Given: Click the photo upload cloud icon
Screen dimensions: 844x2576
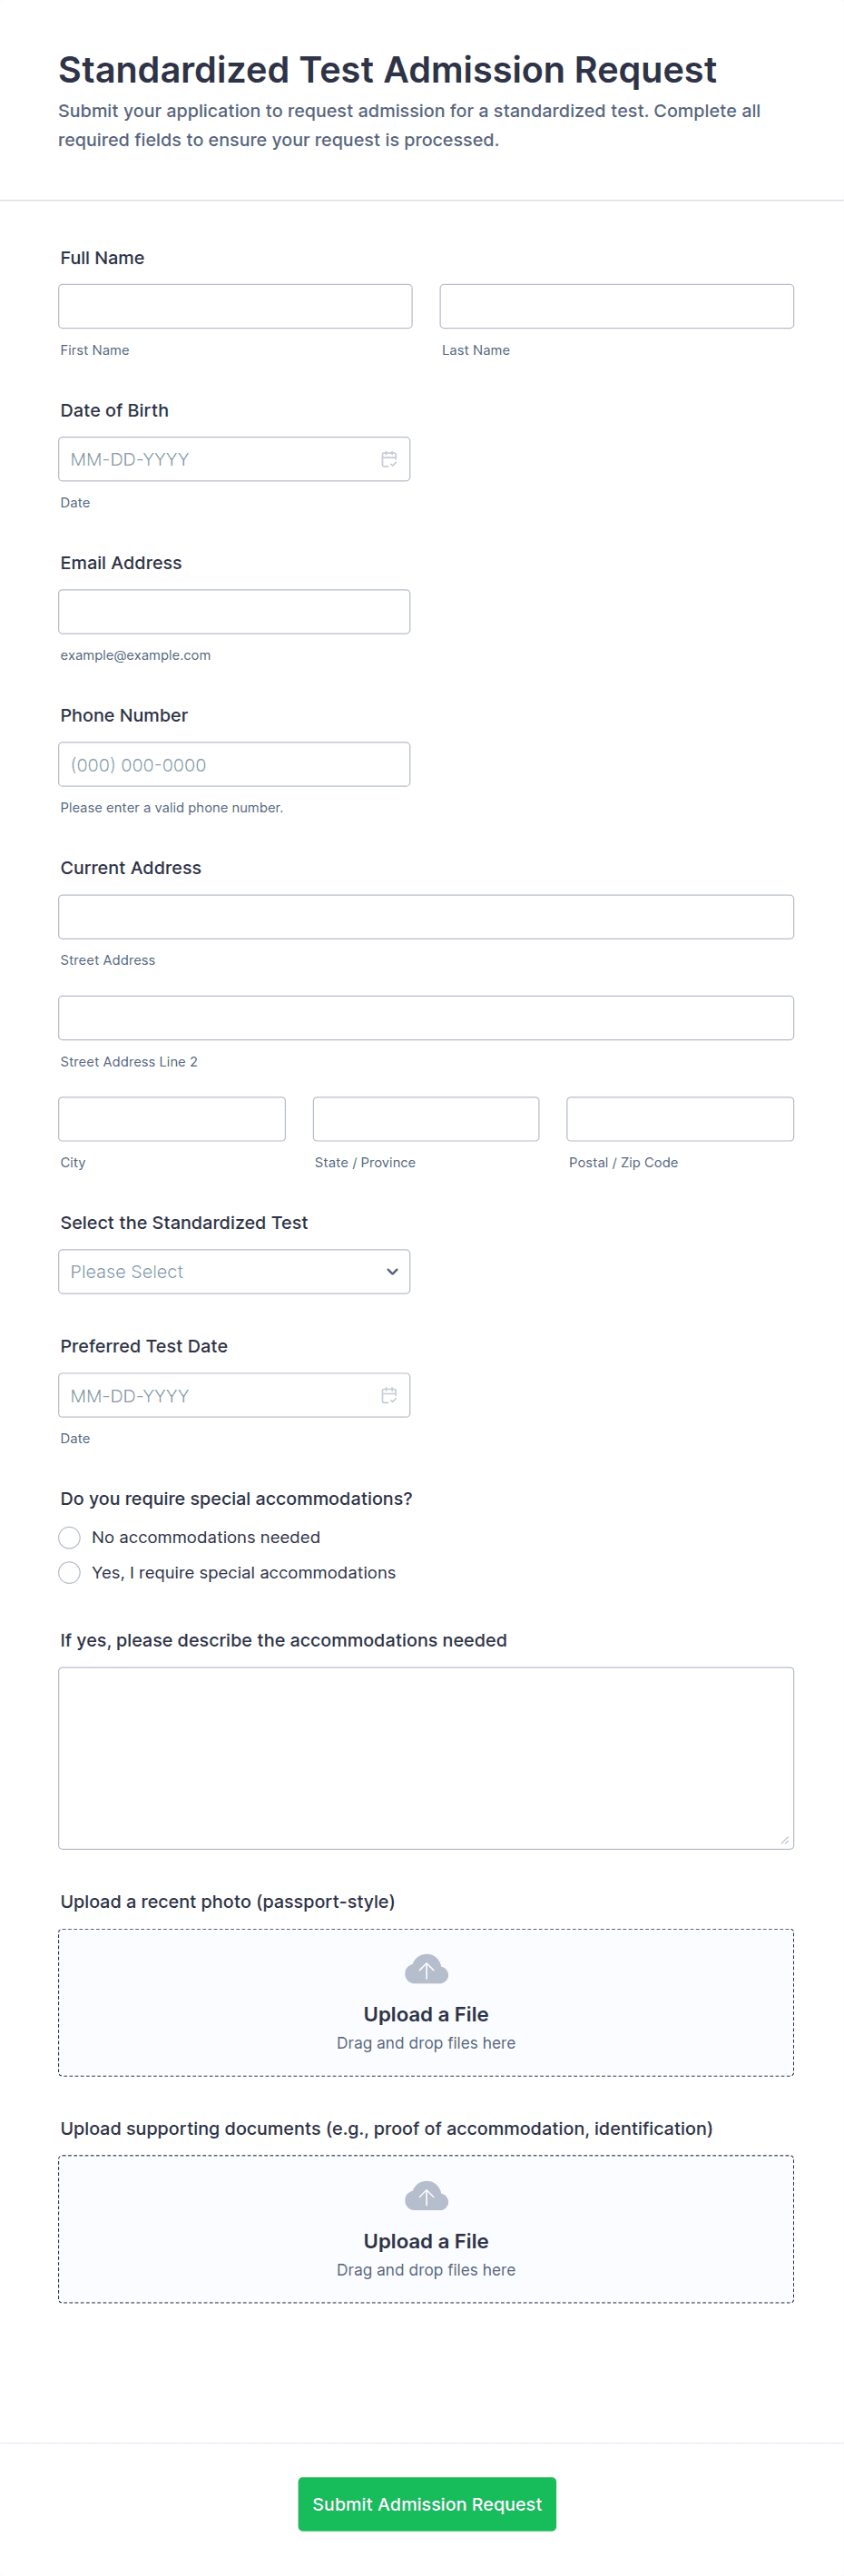Looking at the screenshot, I should tap(426, 1969).
